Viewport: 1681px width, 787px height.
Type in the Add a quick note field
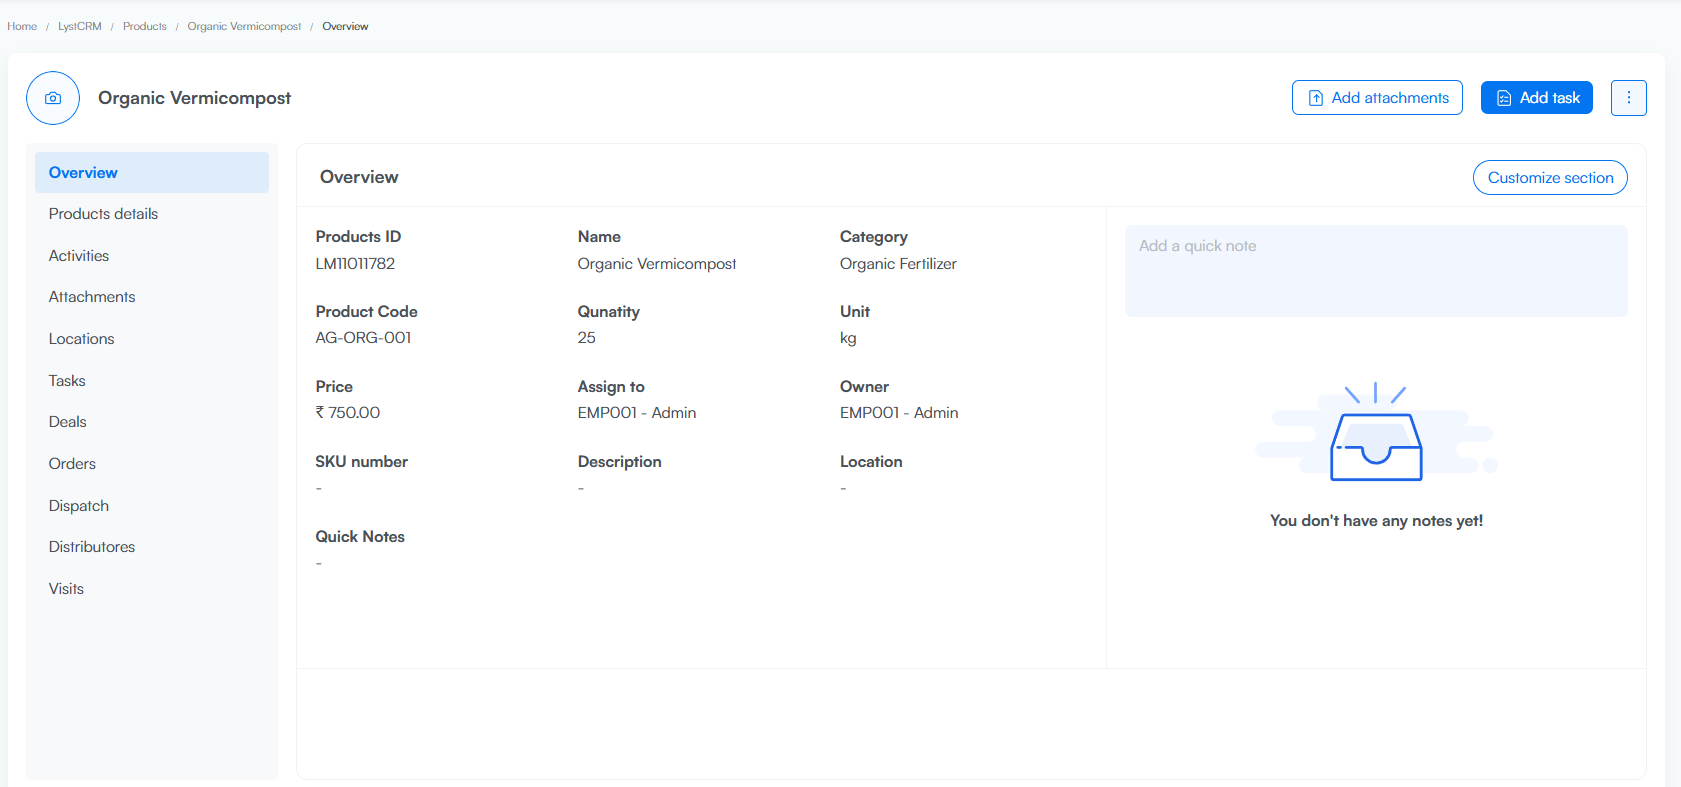coord(1375,270)
